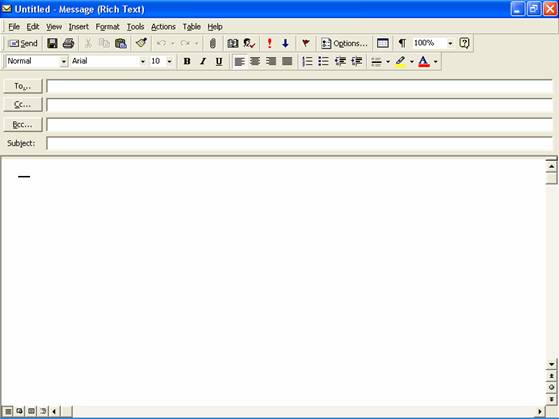Toggle Bold formatting
This screenshot has height=419, width=559.
[187, 61]
